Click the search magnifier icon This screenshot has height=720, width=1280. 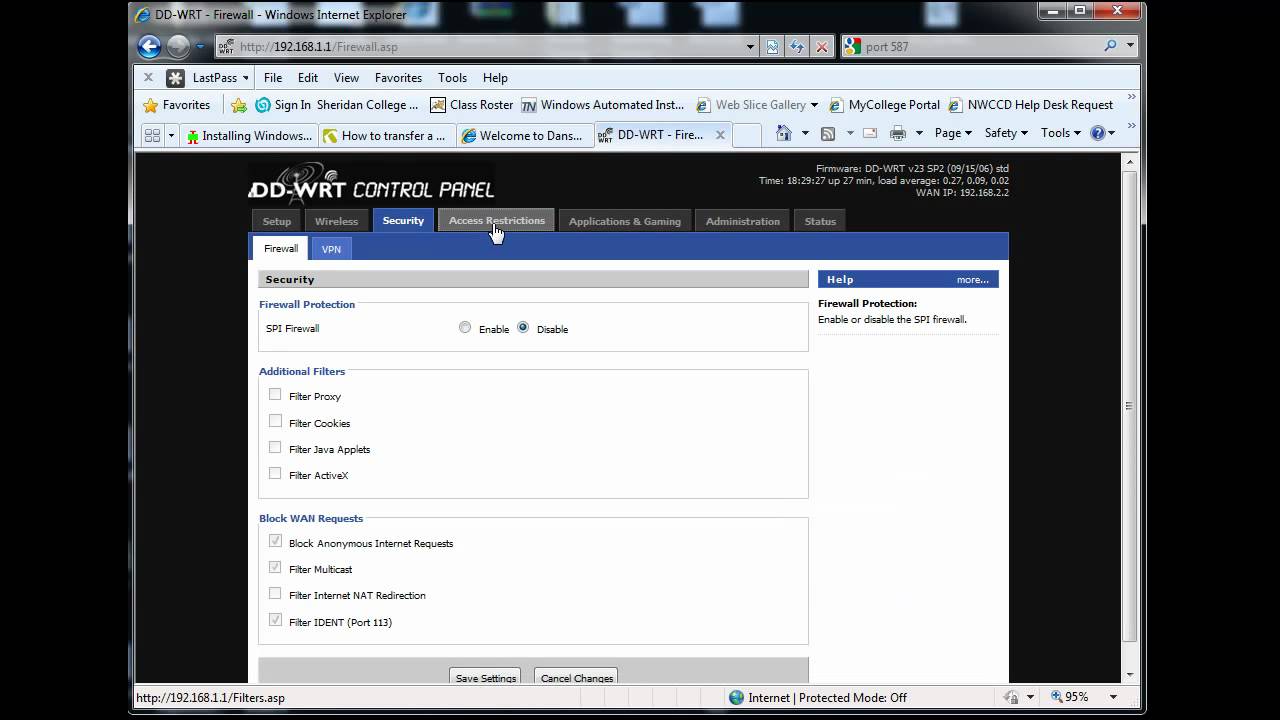1110,46
